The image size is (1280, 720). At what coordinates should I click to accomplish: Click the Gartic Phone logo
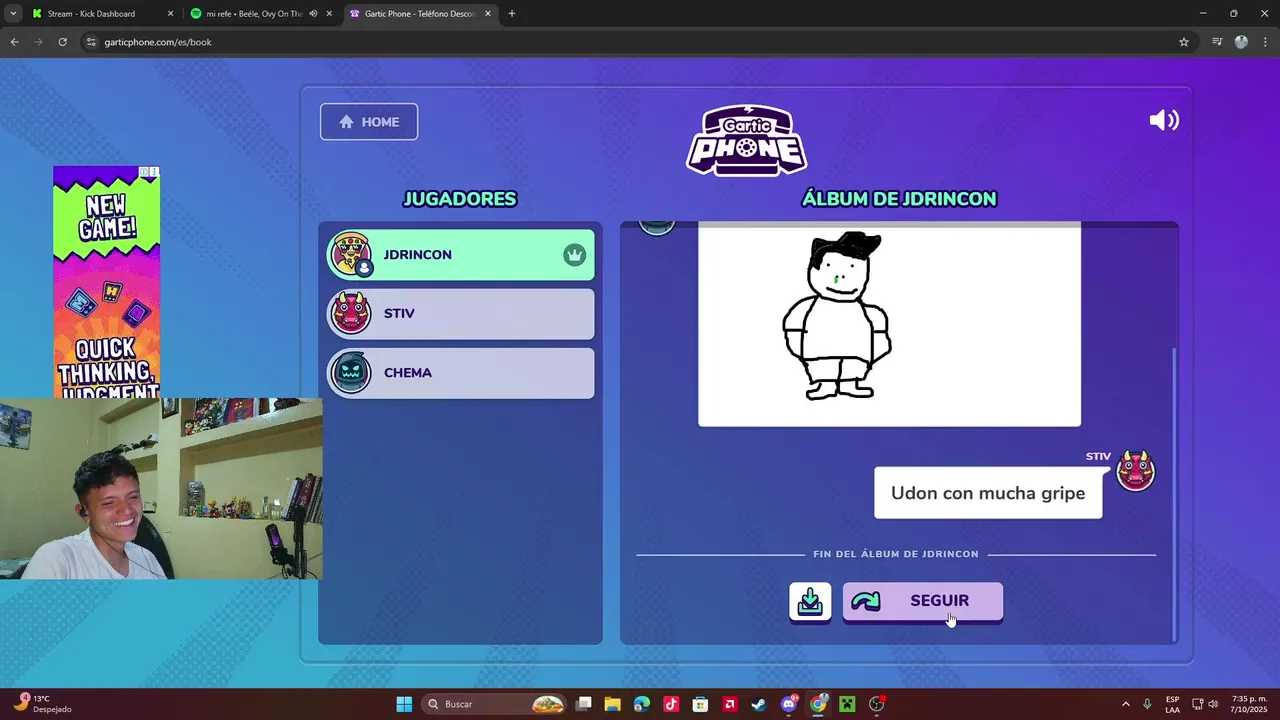click(747, 140)
